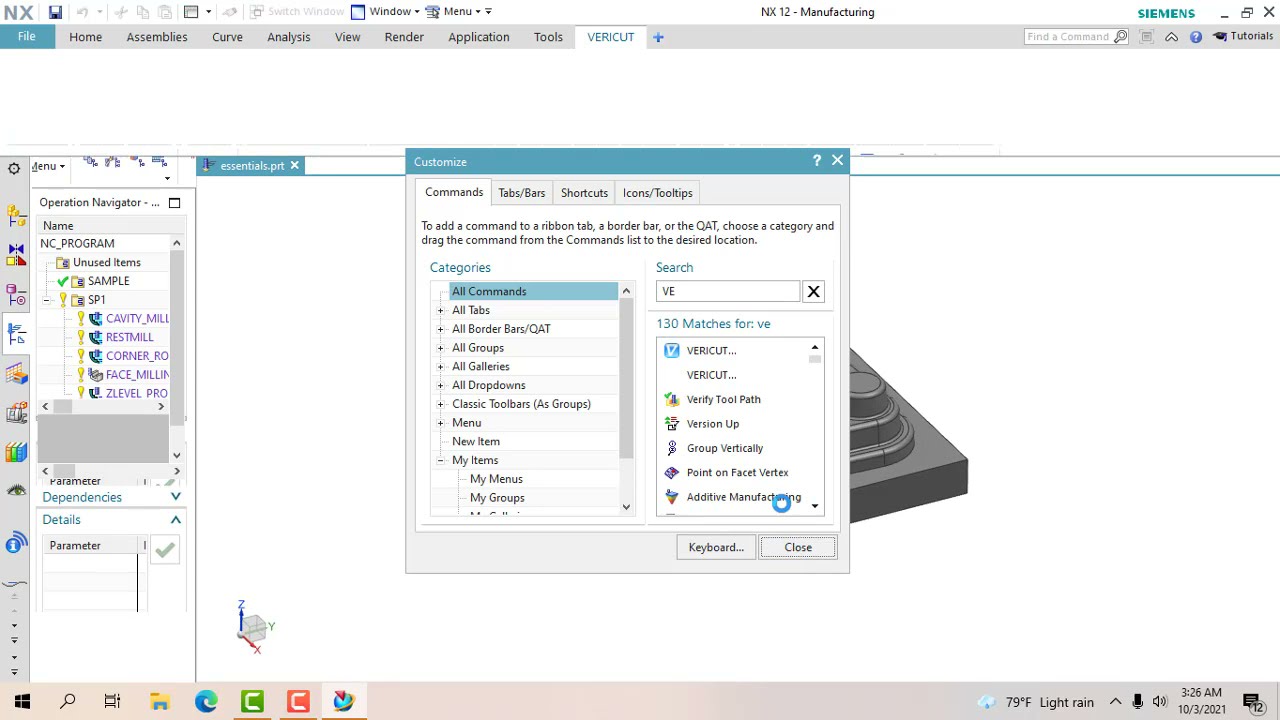Screen dimensions: 1280x720
Task: Click Close button in Customize dialog
Action: [x=798, y=547]
